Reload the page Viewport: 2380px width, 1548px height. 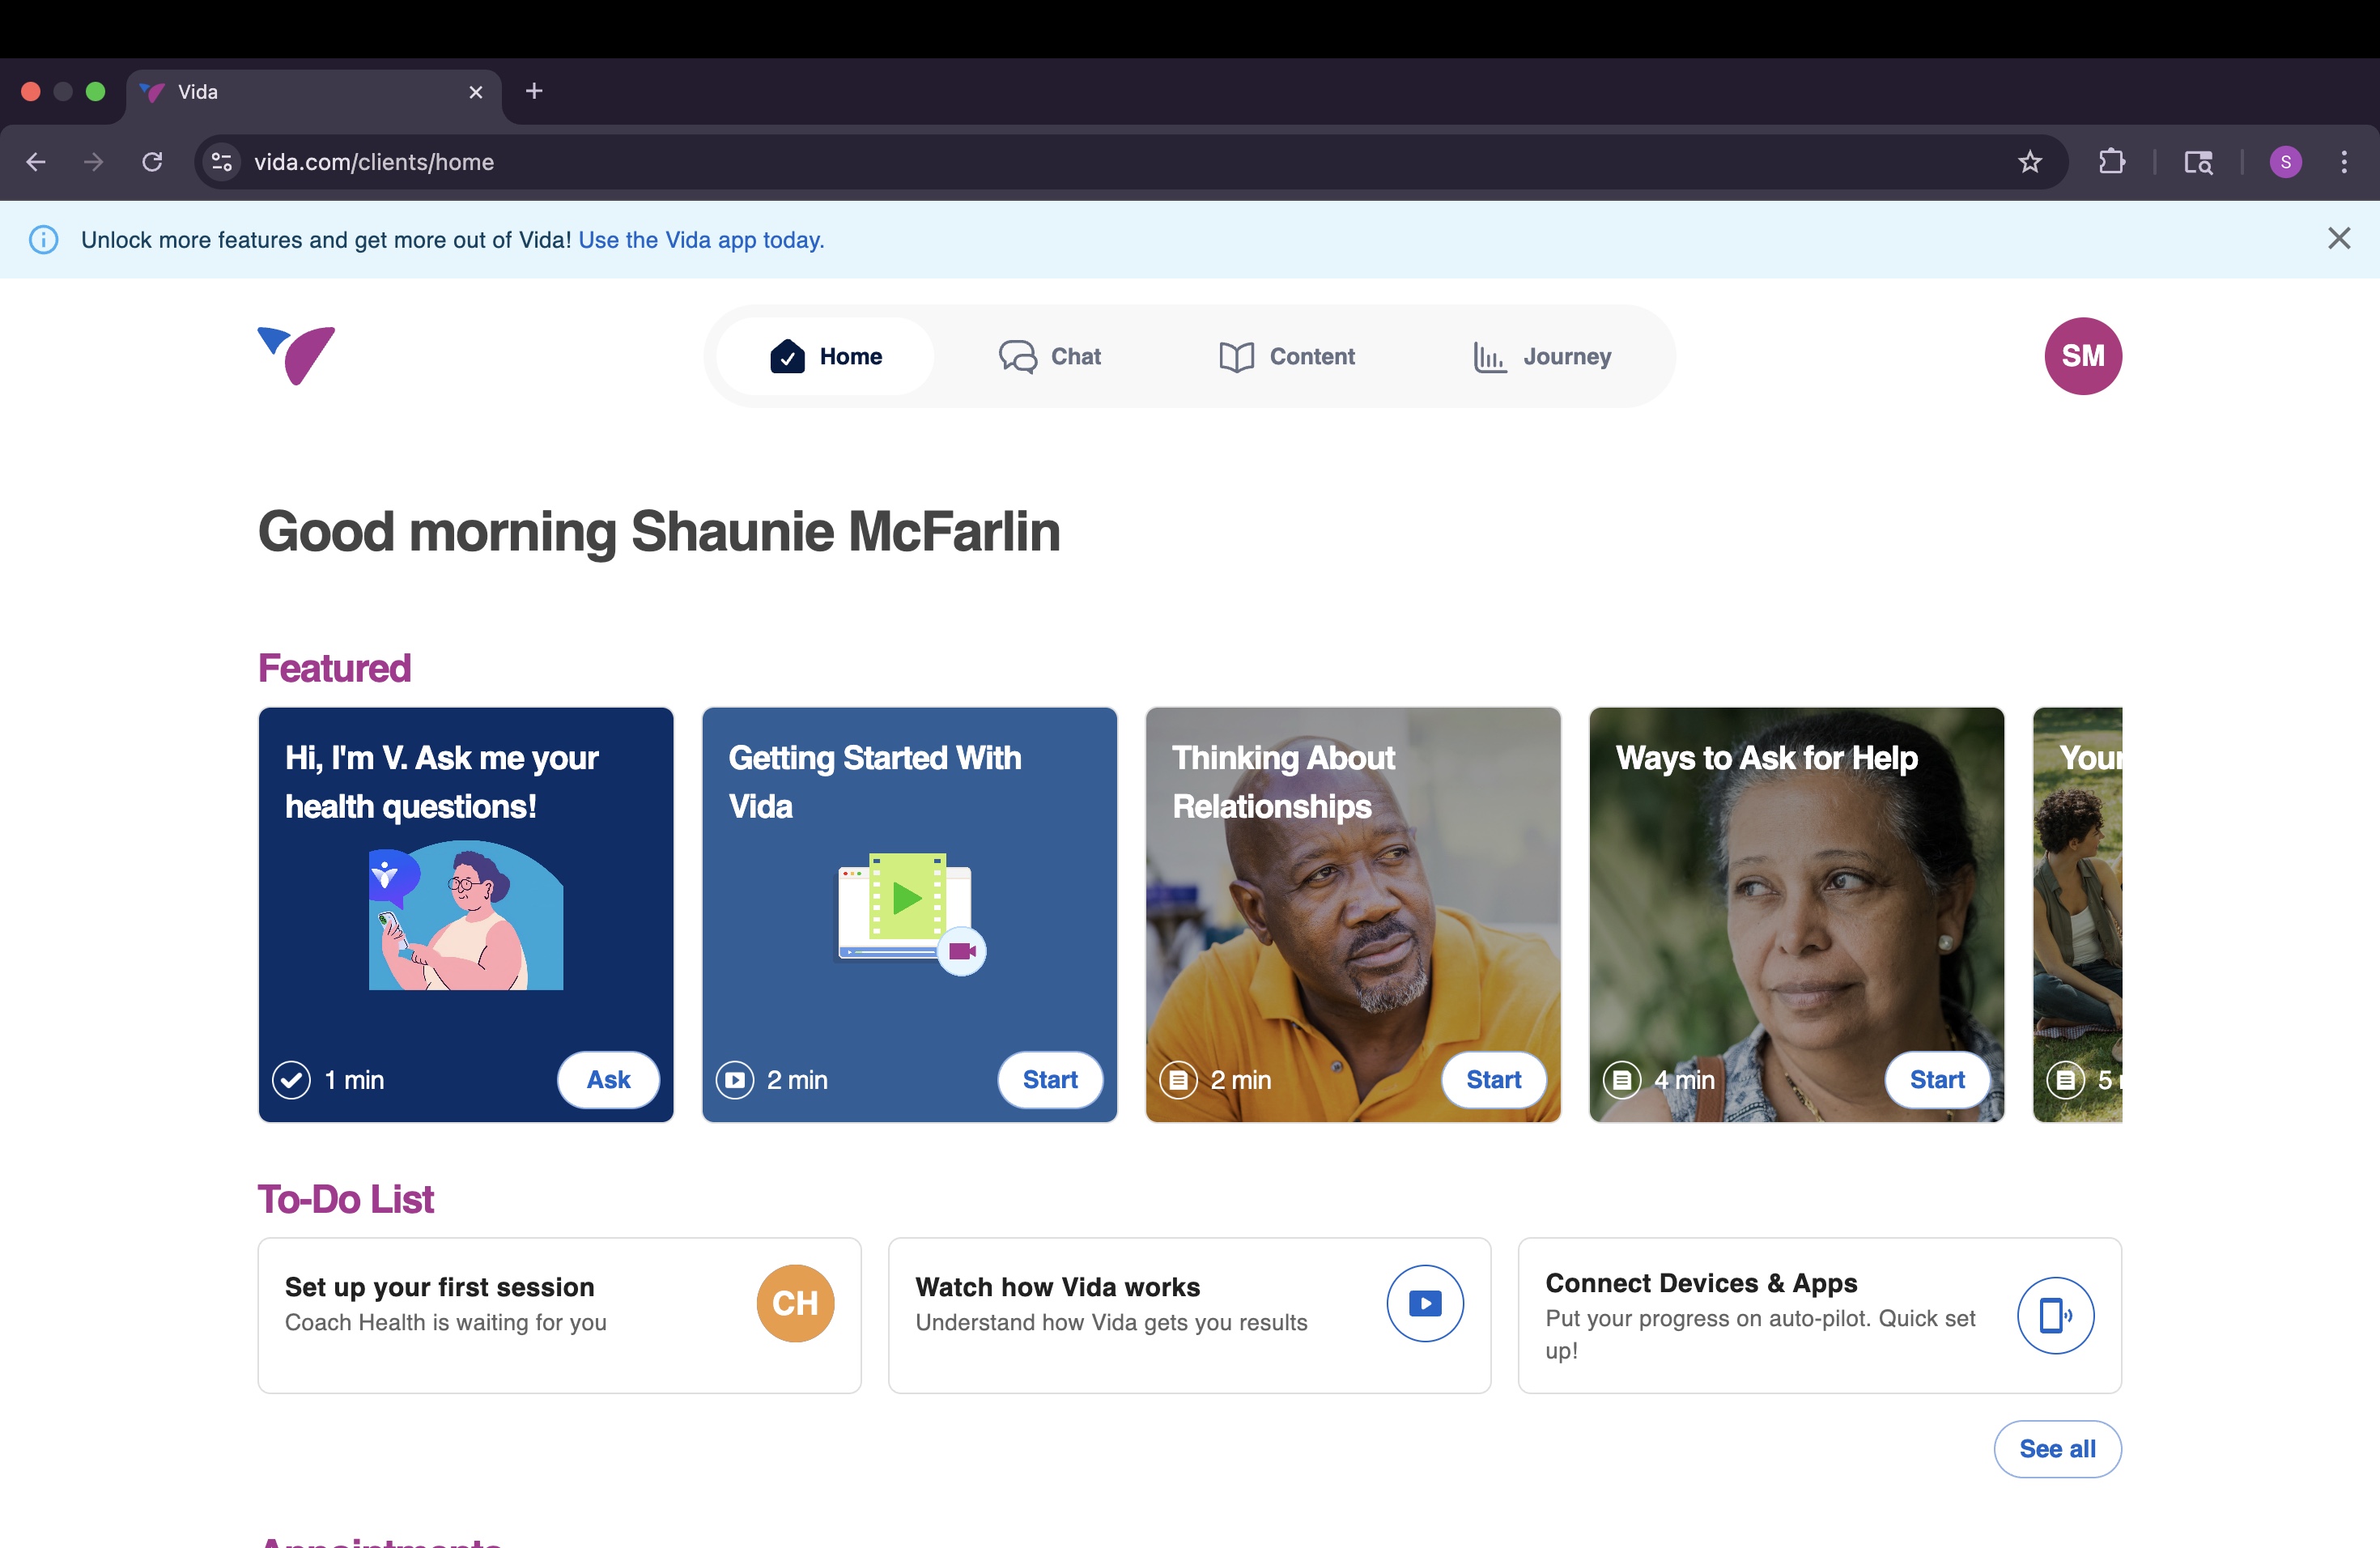152,162
